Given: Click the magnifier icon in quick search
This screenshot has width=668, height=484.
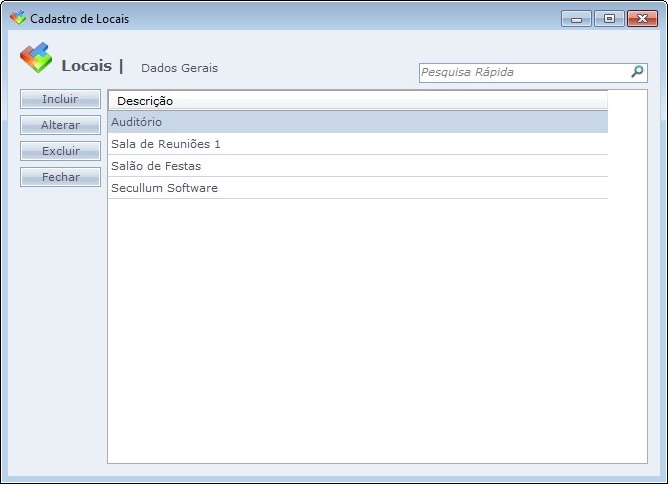Looking at the screenshot, I should tap(637, 72).
